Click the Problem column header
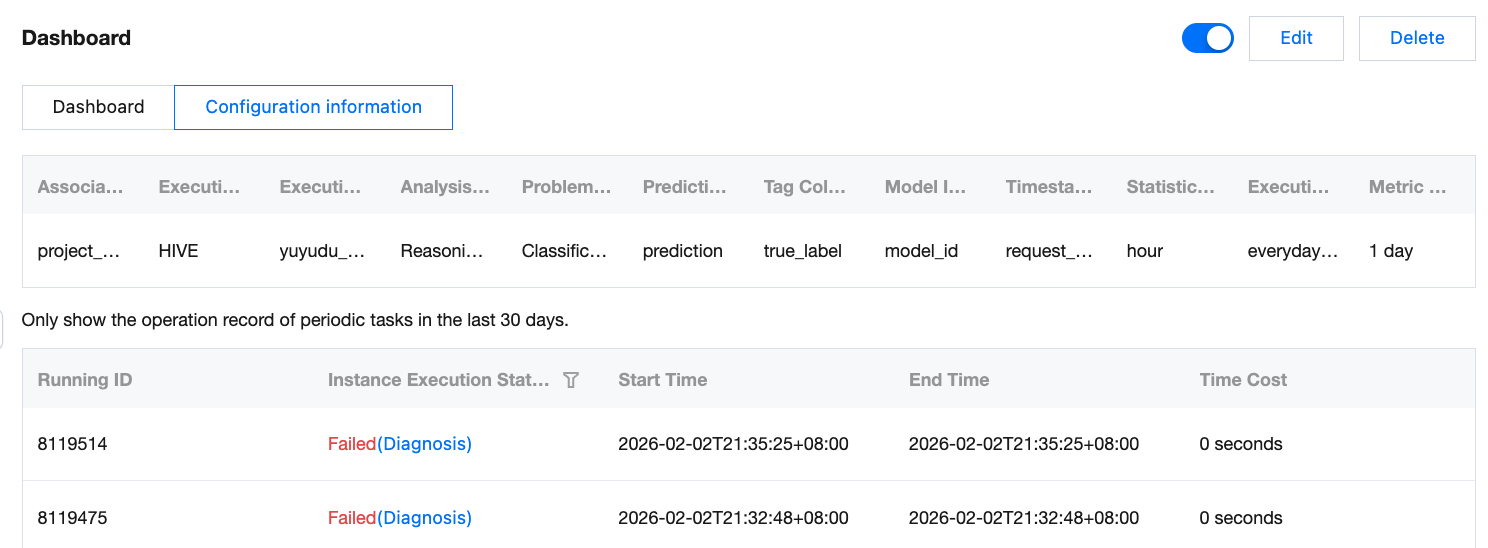1488x548 pixels. pos(566,187)
